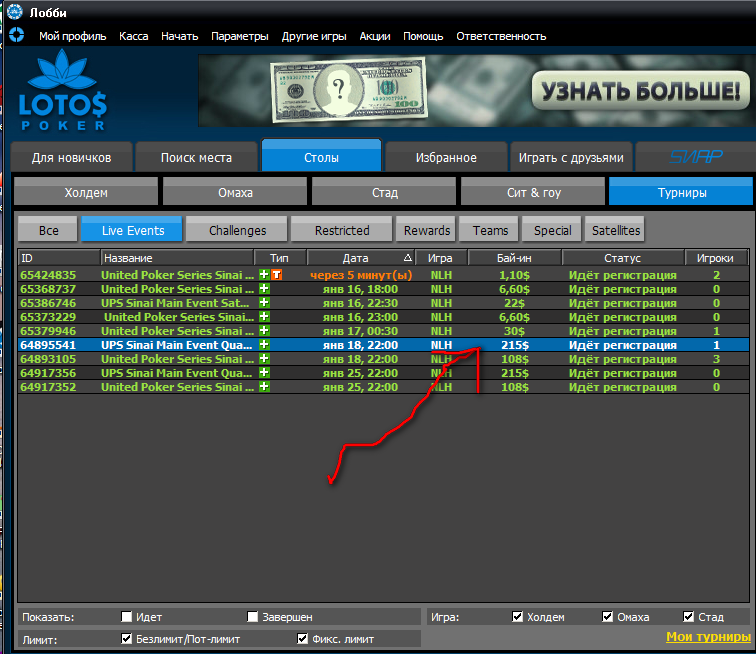Open the Другие игры menu
The image size is (756, 654).
coord(314,36)
